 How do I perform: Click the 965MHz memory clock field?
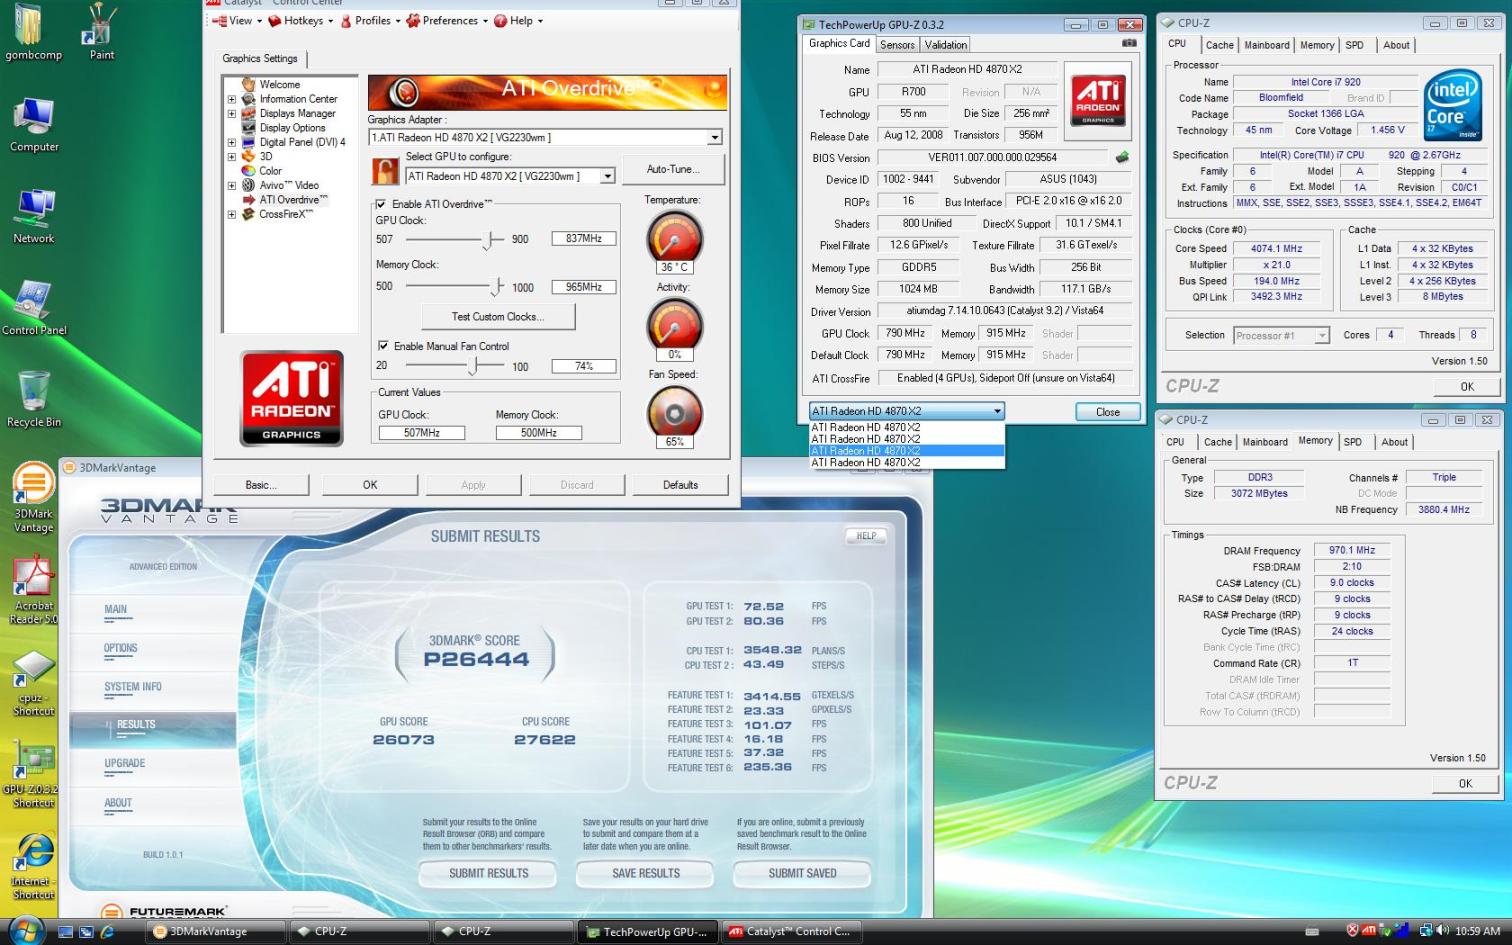pos(583,287)
